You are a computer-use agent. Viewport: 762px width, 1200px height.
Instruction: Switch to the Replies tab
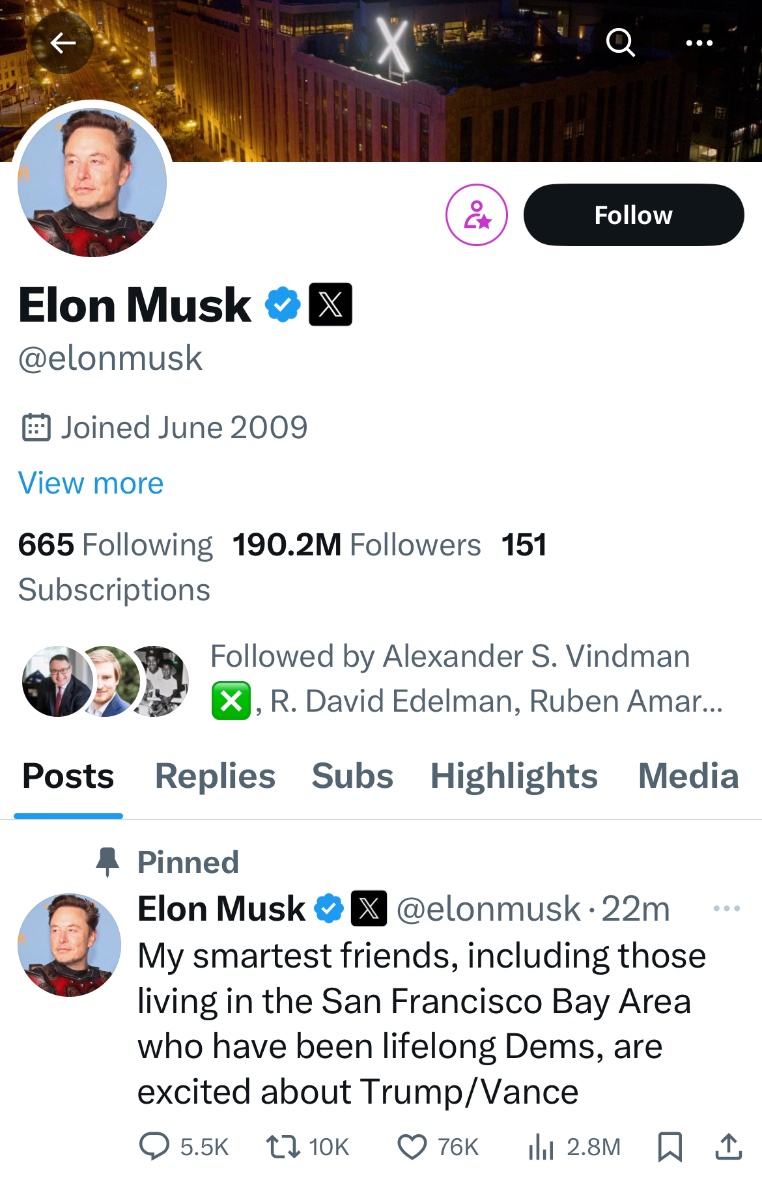(x=215, y=776)
